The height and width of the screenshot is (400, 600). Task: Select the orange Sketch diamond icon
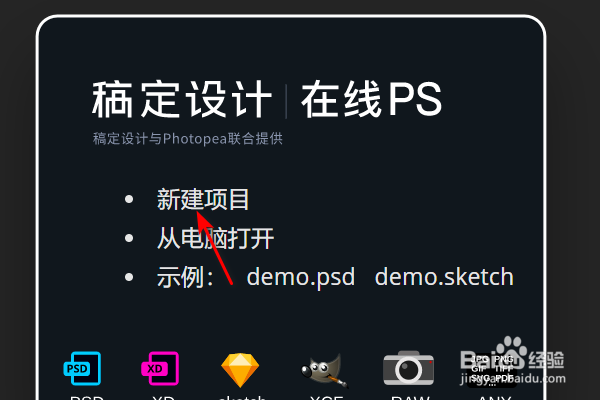tap(240, 370)
